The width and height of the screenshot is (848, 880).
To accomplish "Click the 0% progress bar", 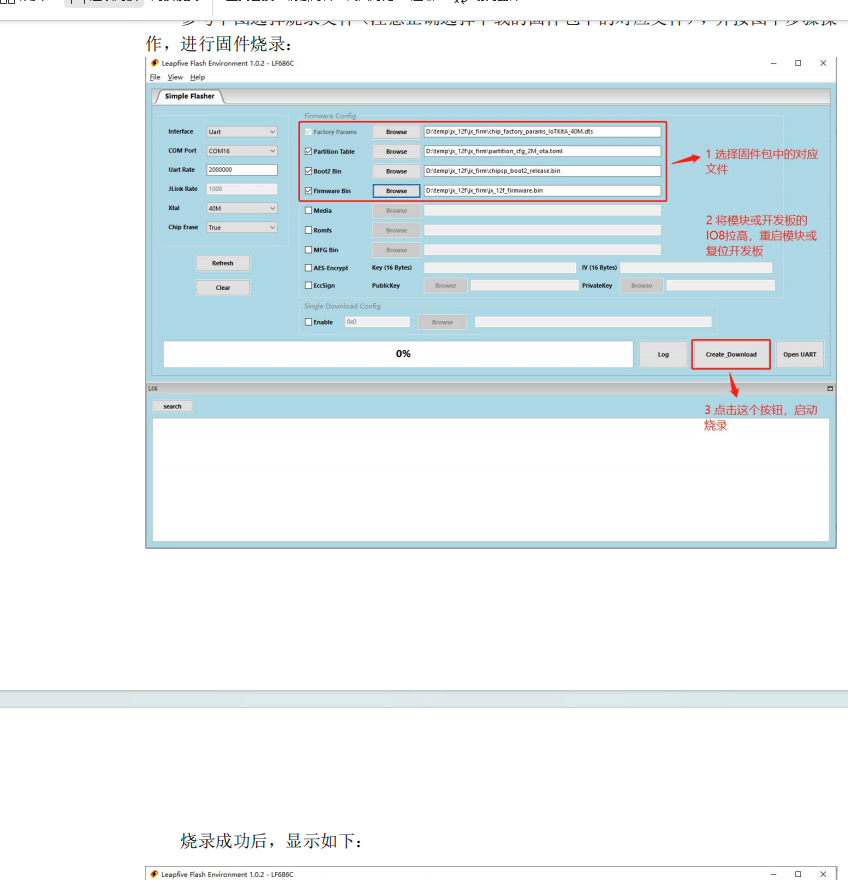I will tap(398, 354).
